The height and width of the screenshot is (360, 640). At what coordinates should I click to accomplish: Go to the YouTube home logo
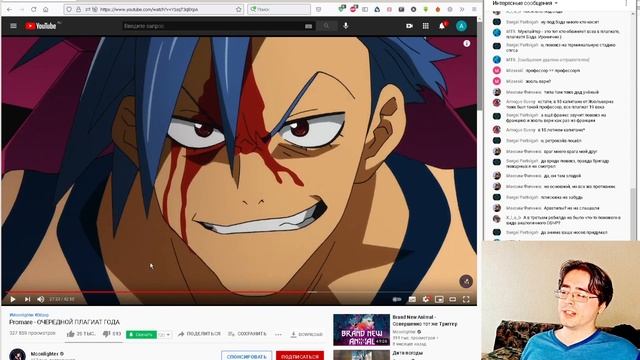(x=41, y=26)
